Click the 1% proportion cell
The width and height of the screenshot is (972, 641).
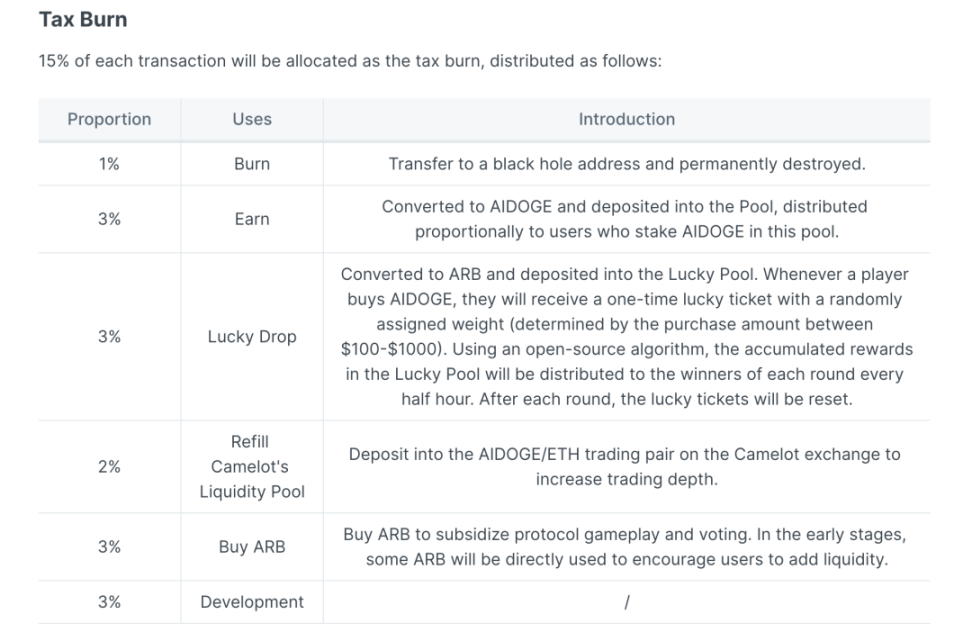[109, 164]
